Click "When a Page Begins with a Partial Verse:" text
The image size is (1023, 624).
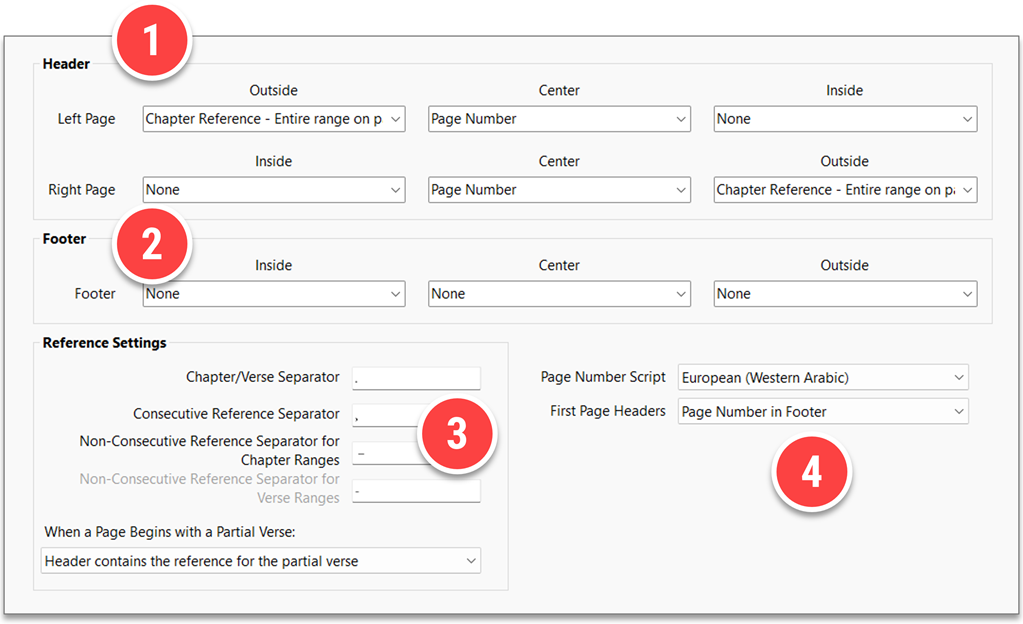coord(170,532)
